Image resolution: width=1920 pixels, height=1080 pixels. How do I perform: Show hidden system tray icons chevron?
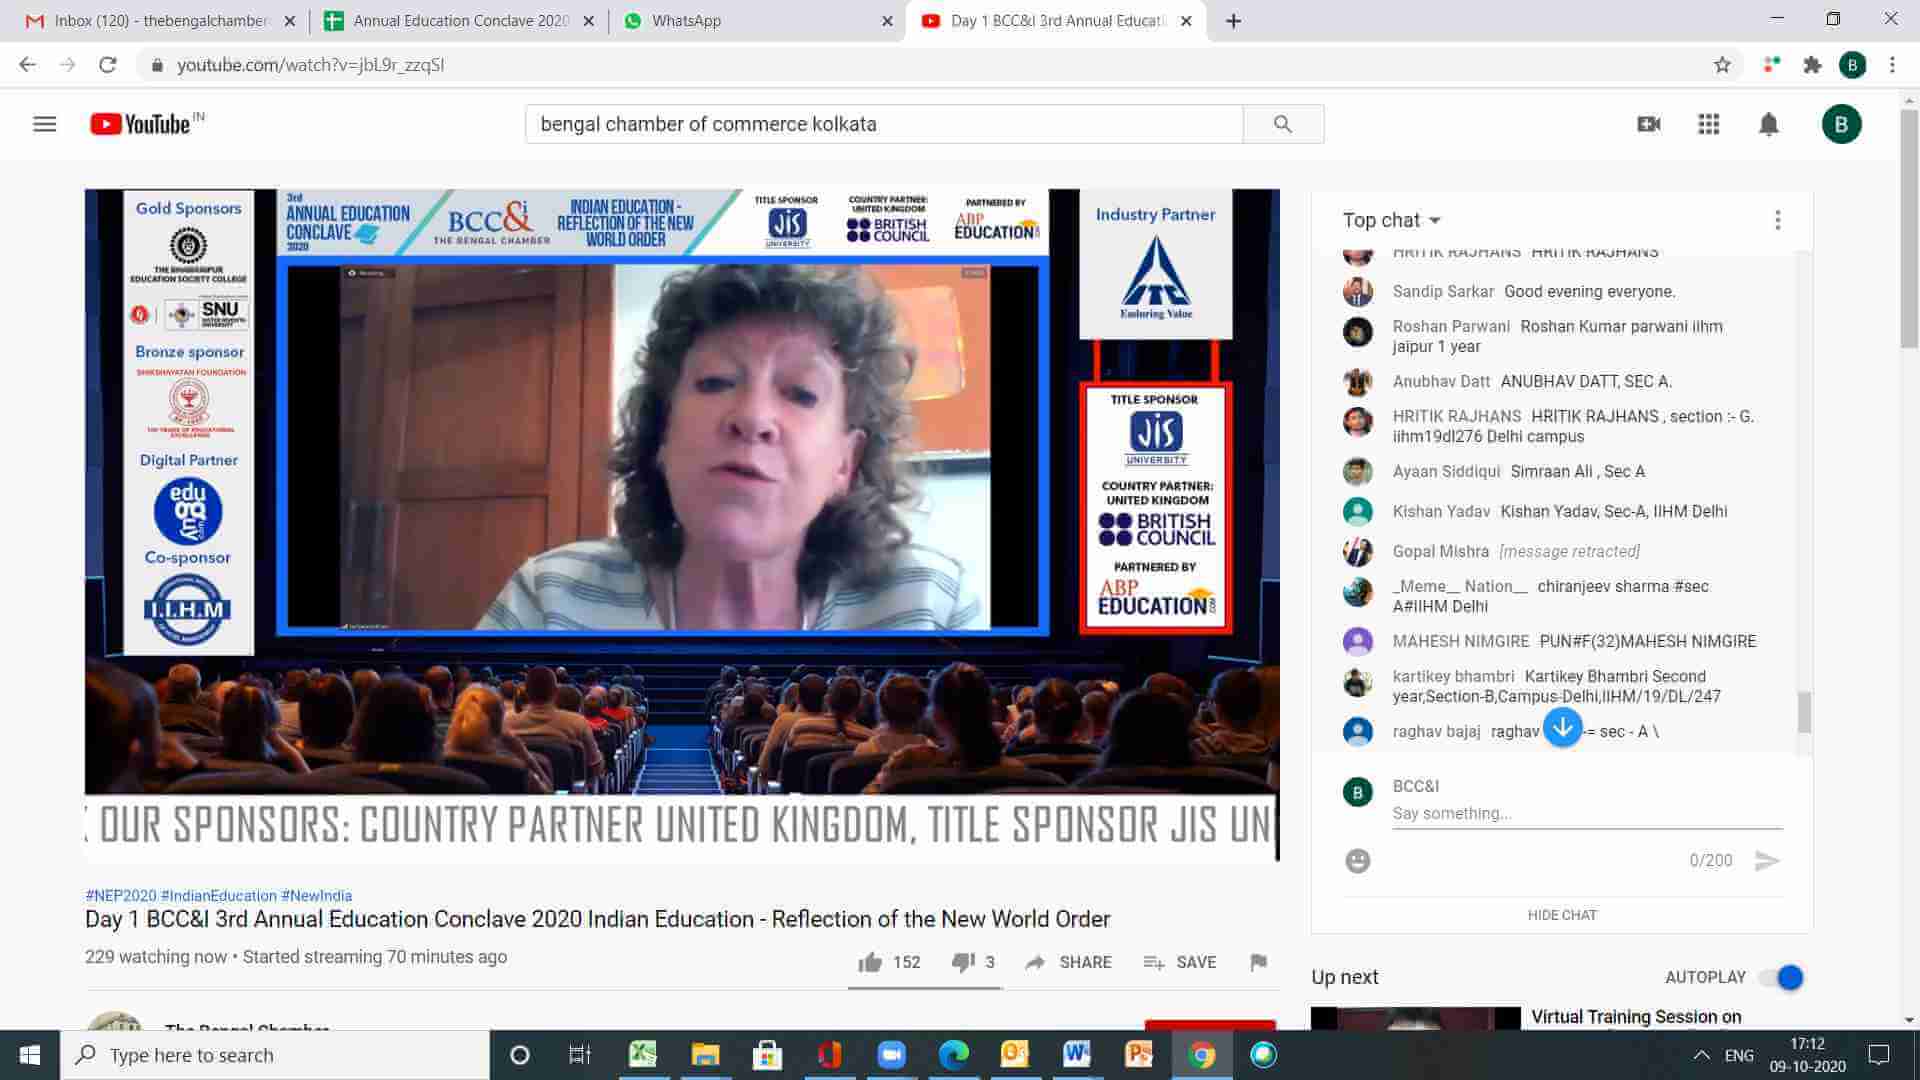point(1701,1055)
